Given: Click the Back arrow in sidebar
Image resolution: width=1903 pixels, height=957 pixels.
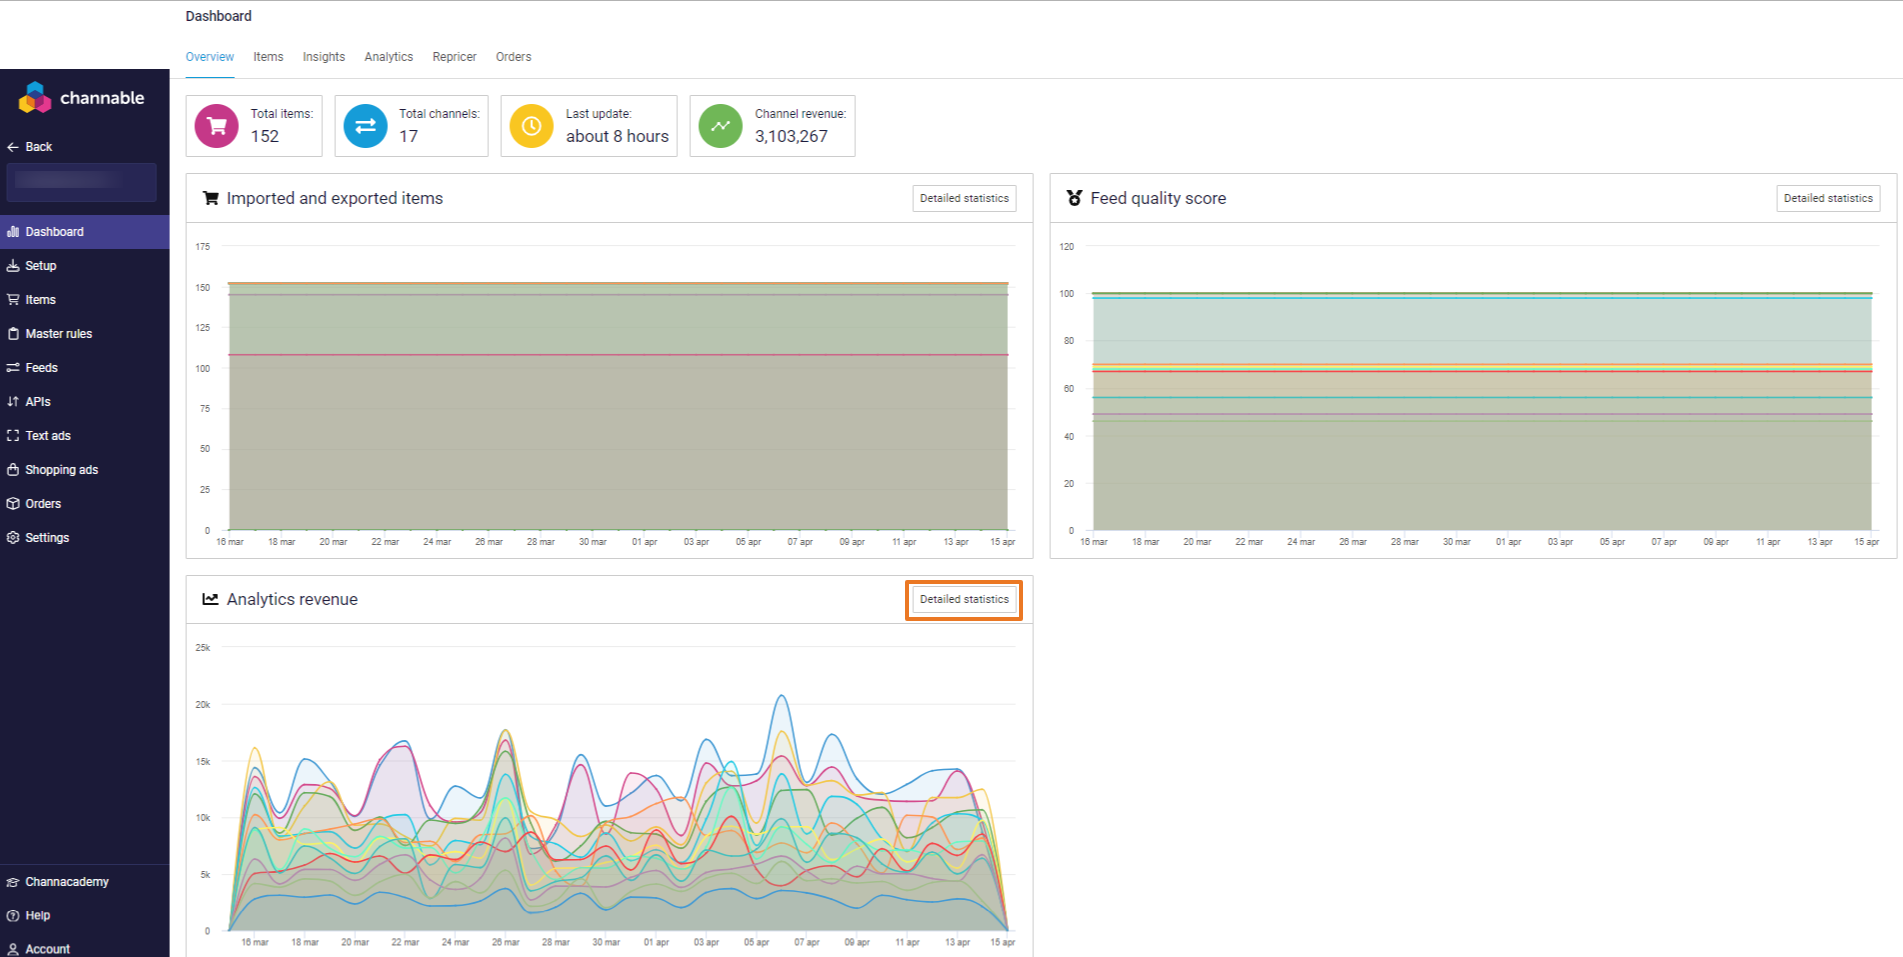Looking at the screenshot, I should click(x=14, y=147).
